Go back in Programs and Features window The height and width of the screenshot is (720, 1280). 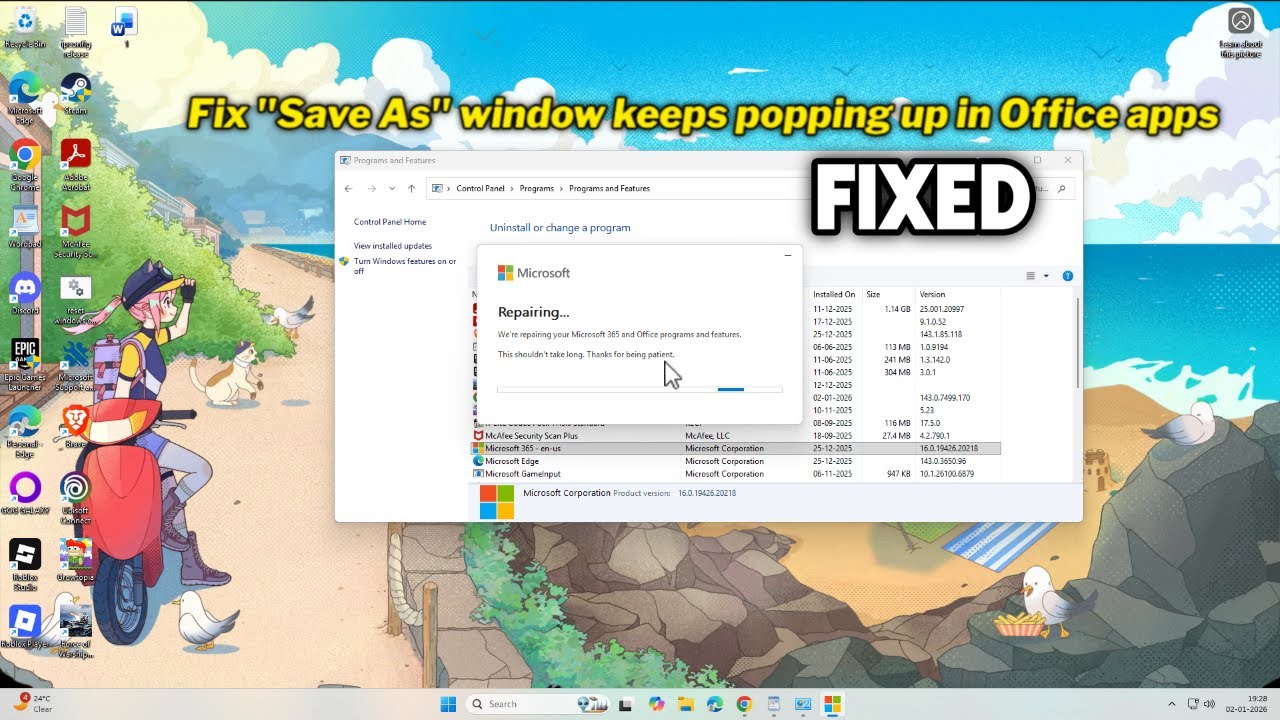click(x=348, y=188)
